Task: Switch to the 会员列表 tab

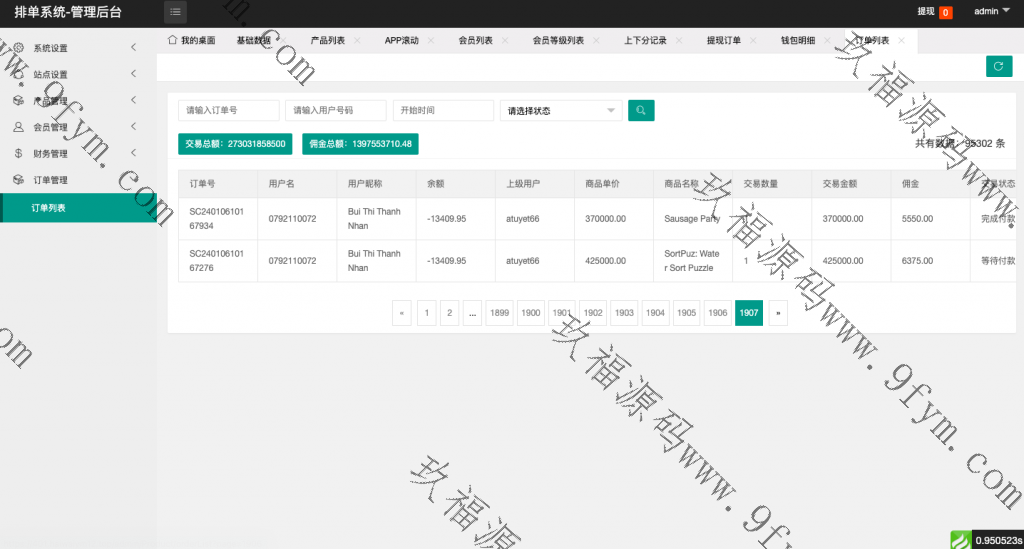Action: pyautogui.click(x=475, y=41)
